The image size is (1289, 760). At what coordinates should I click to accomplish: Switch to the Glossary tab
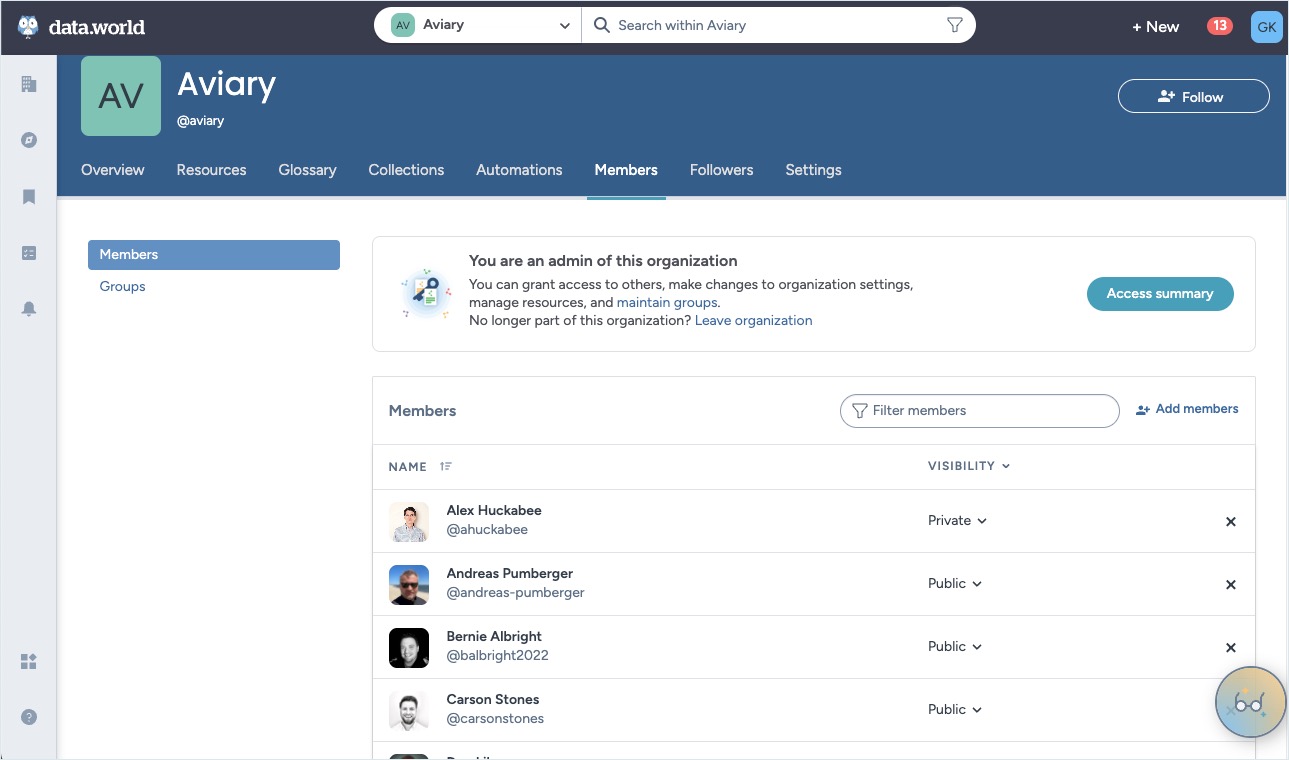click(307, 170)
